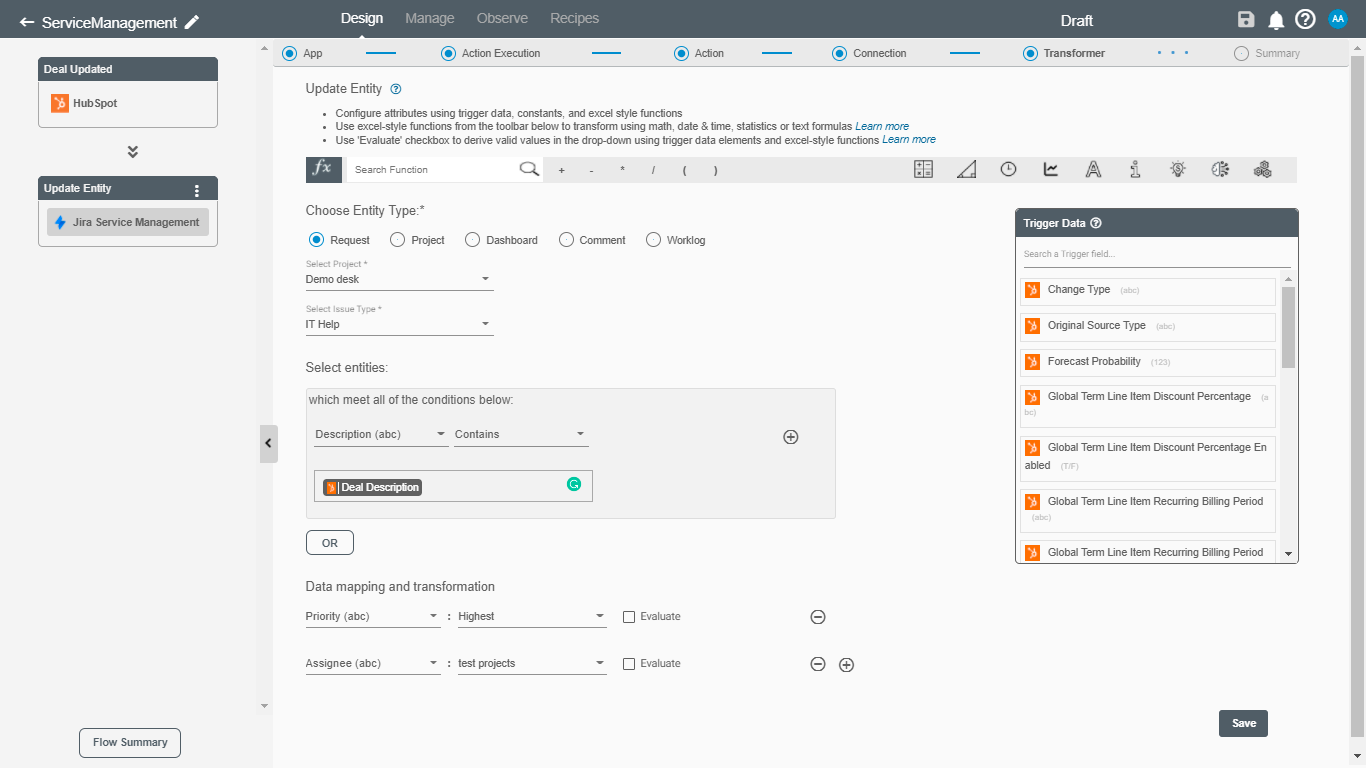Open the Update Entity card three-dot menu

pyautogui.click(x=197, y=191)
